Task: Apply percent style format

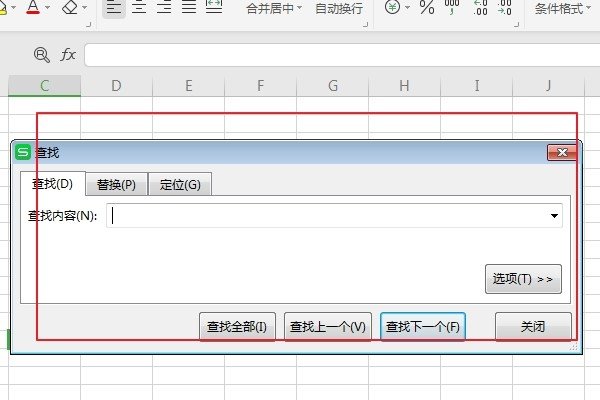Action: [x=427, y=7]
